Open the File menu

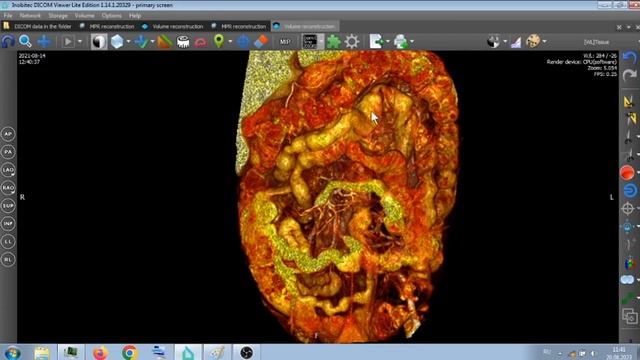click(x=8, y=16)
